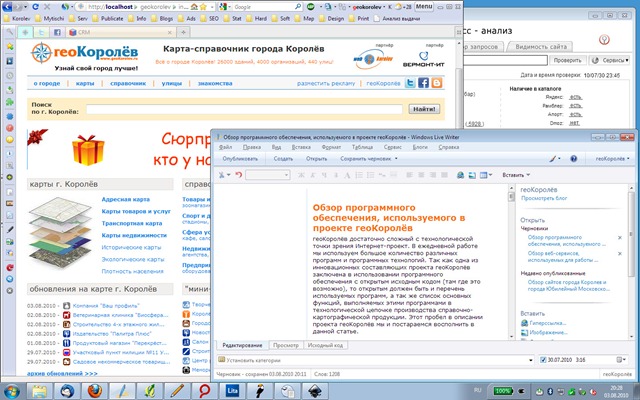Click the insert table icon in Live Writer

click(x=484, y=175)
